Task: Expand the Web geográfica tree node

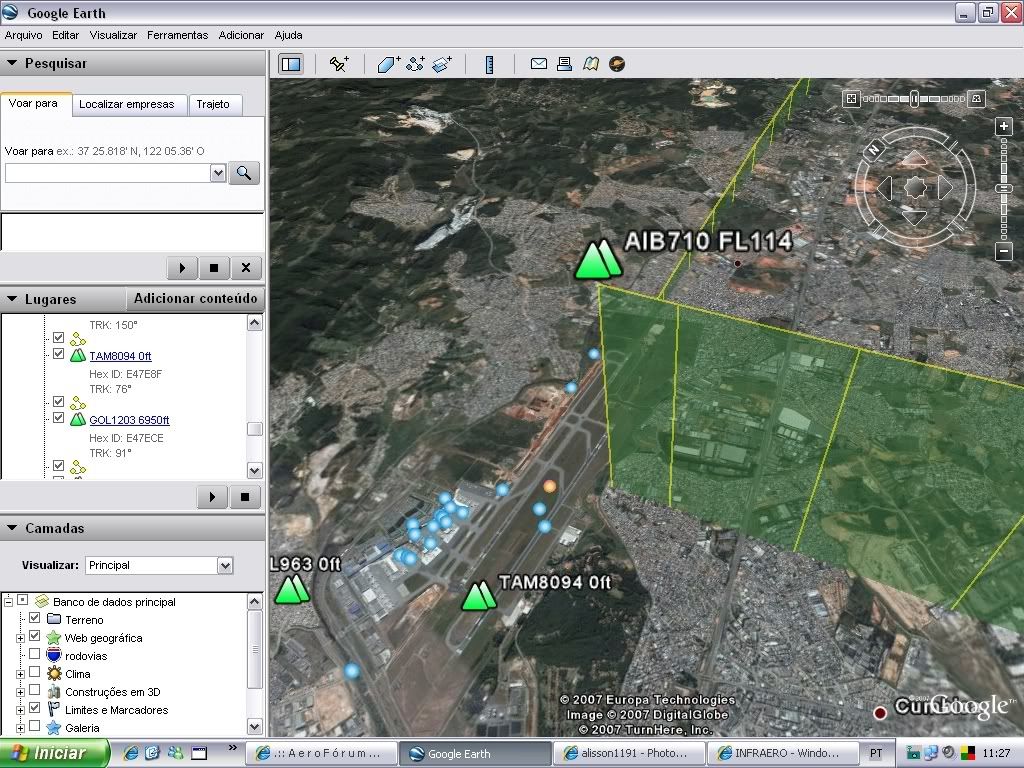Action: pos(21,638)
